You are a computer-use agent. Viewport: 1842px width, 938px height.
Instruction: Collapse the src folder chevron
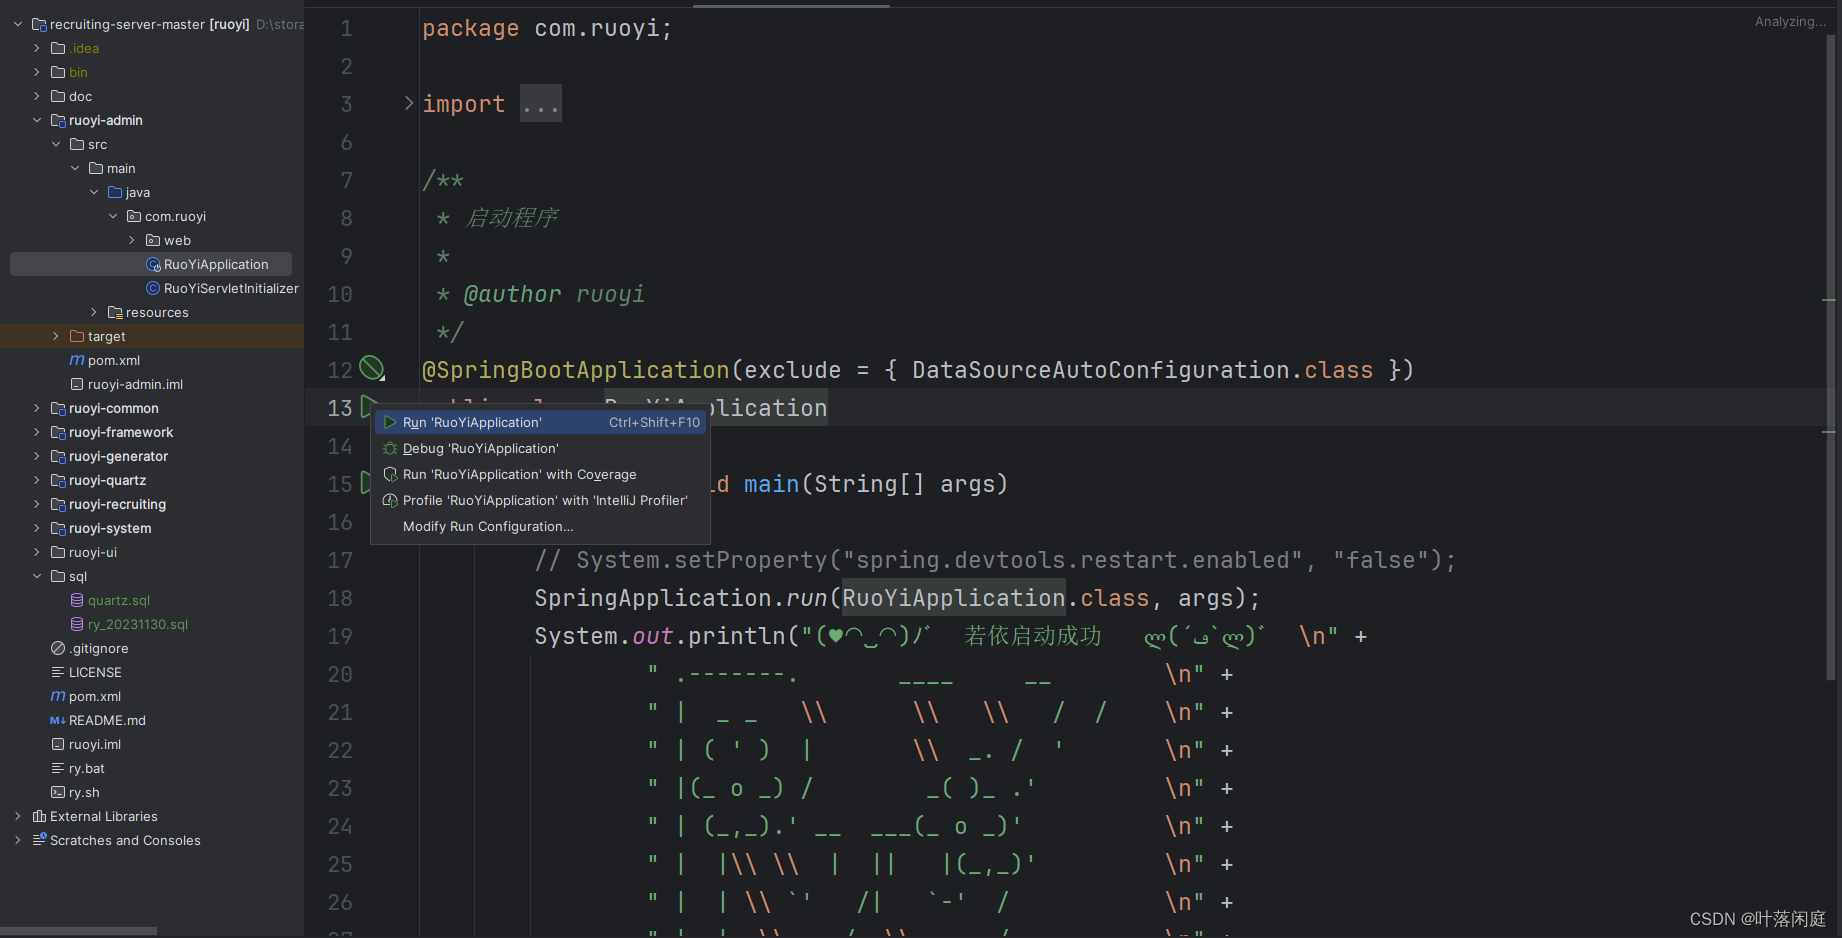tap(56, 144)
